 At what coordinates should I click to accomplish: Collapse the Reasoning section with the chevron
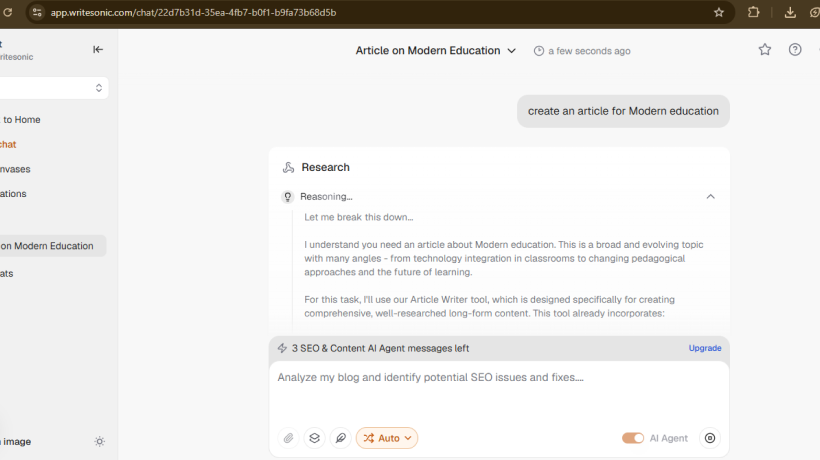(x=710, y=197)
